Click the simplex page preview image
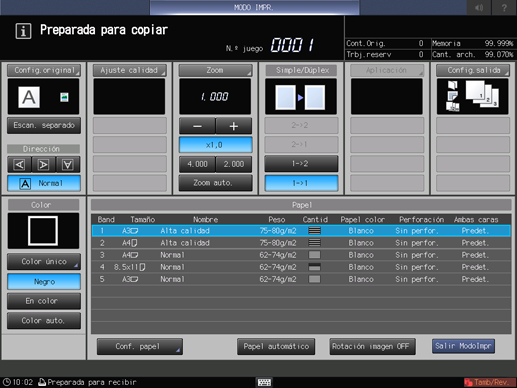Image resolution: width=517 pixels, height=388 pixels. 301,97
